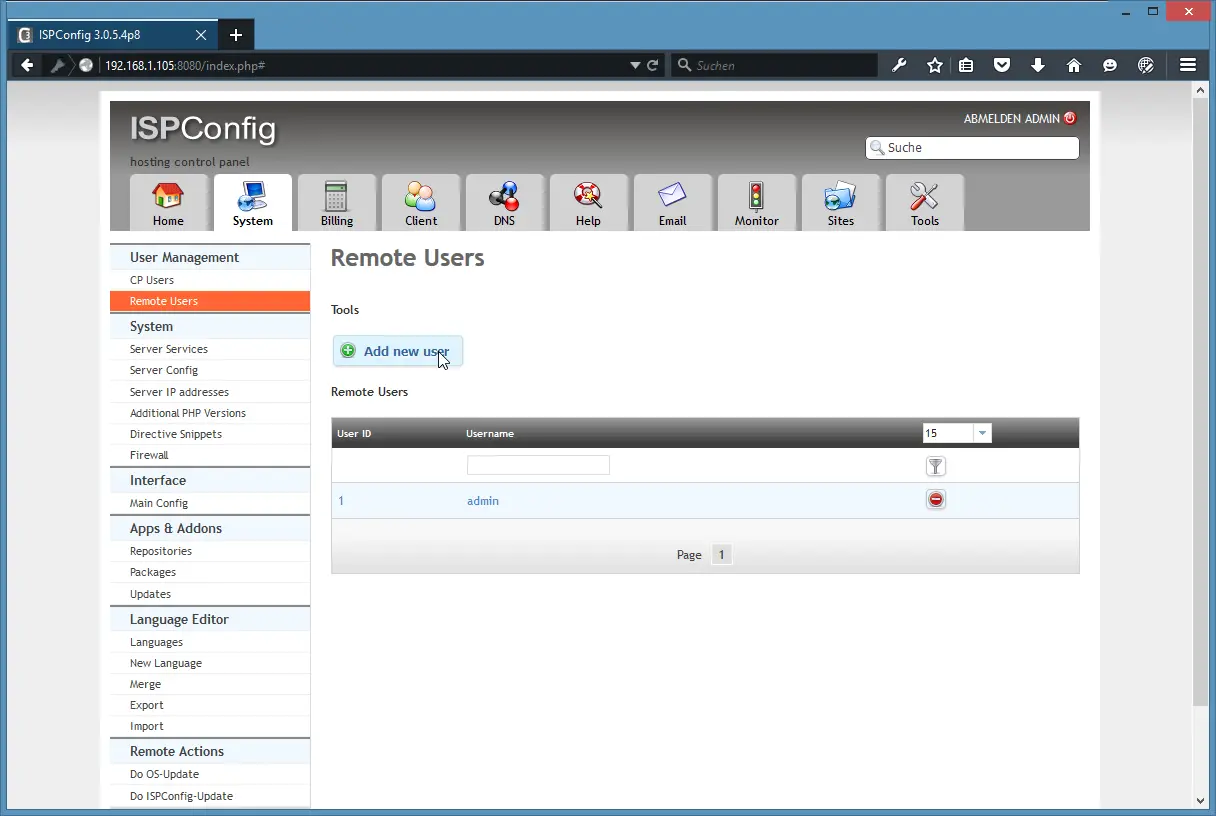Sort table by User ID column header

click(354, 434)
